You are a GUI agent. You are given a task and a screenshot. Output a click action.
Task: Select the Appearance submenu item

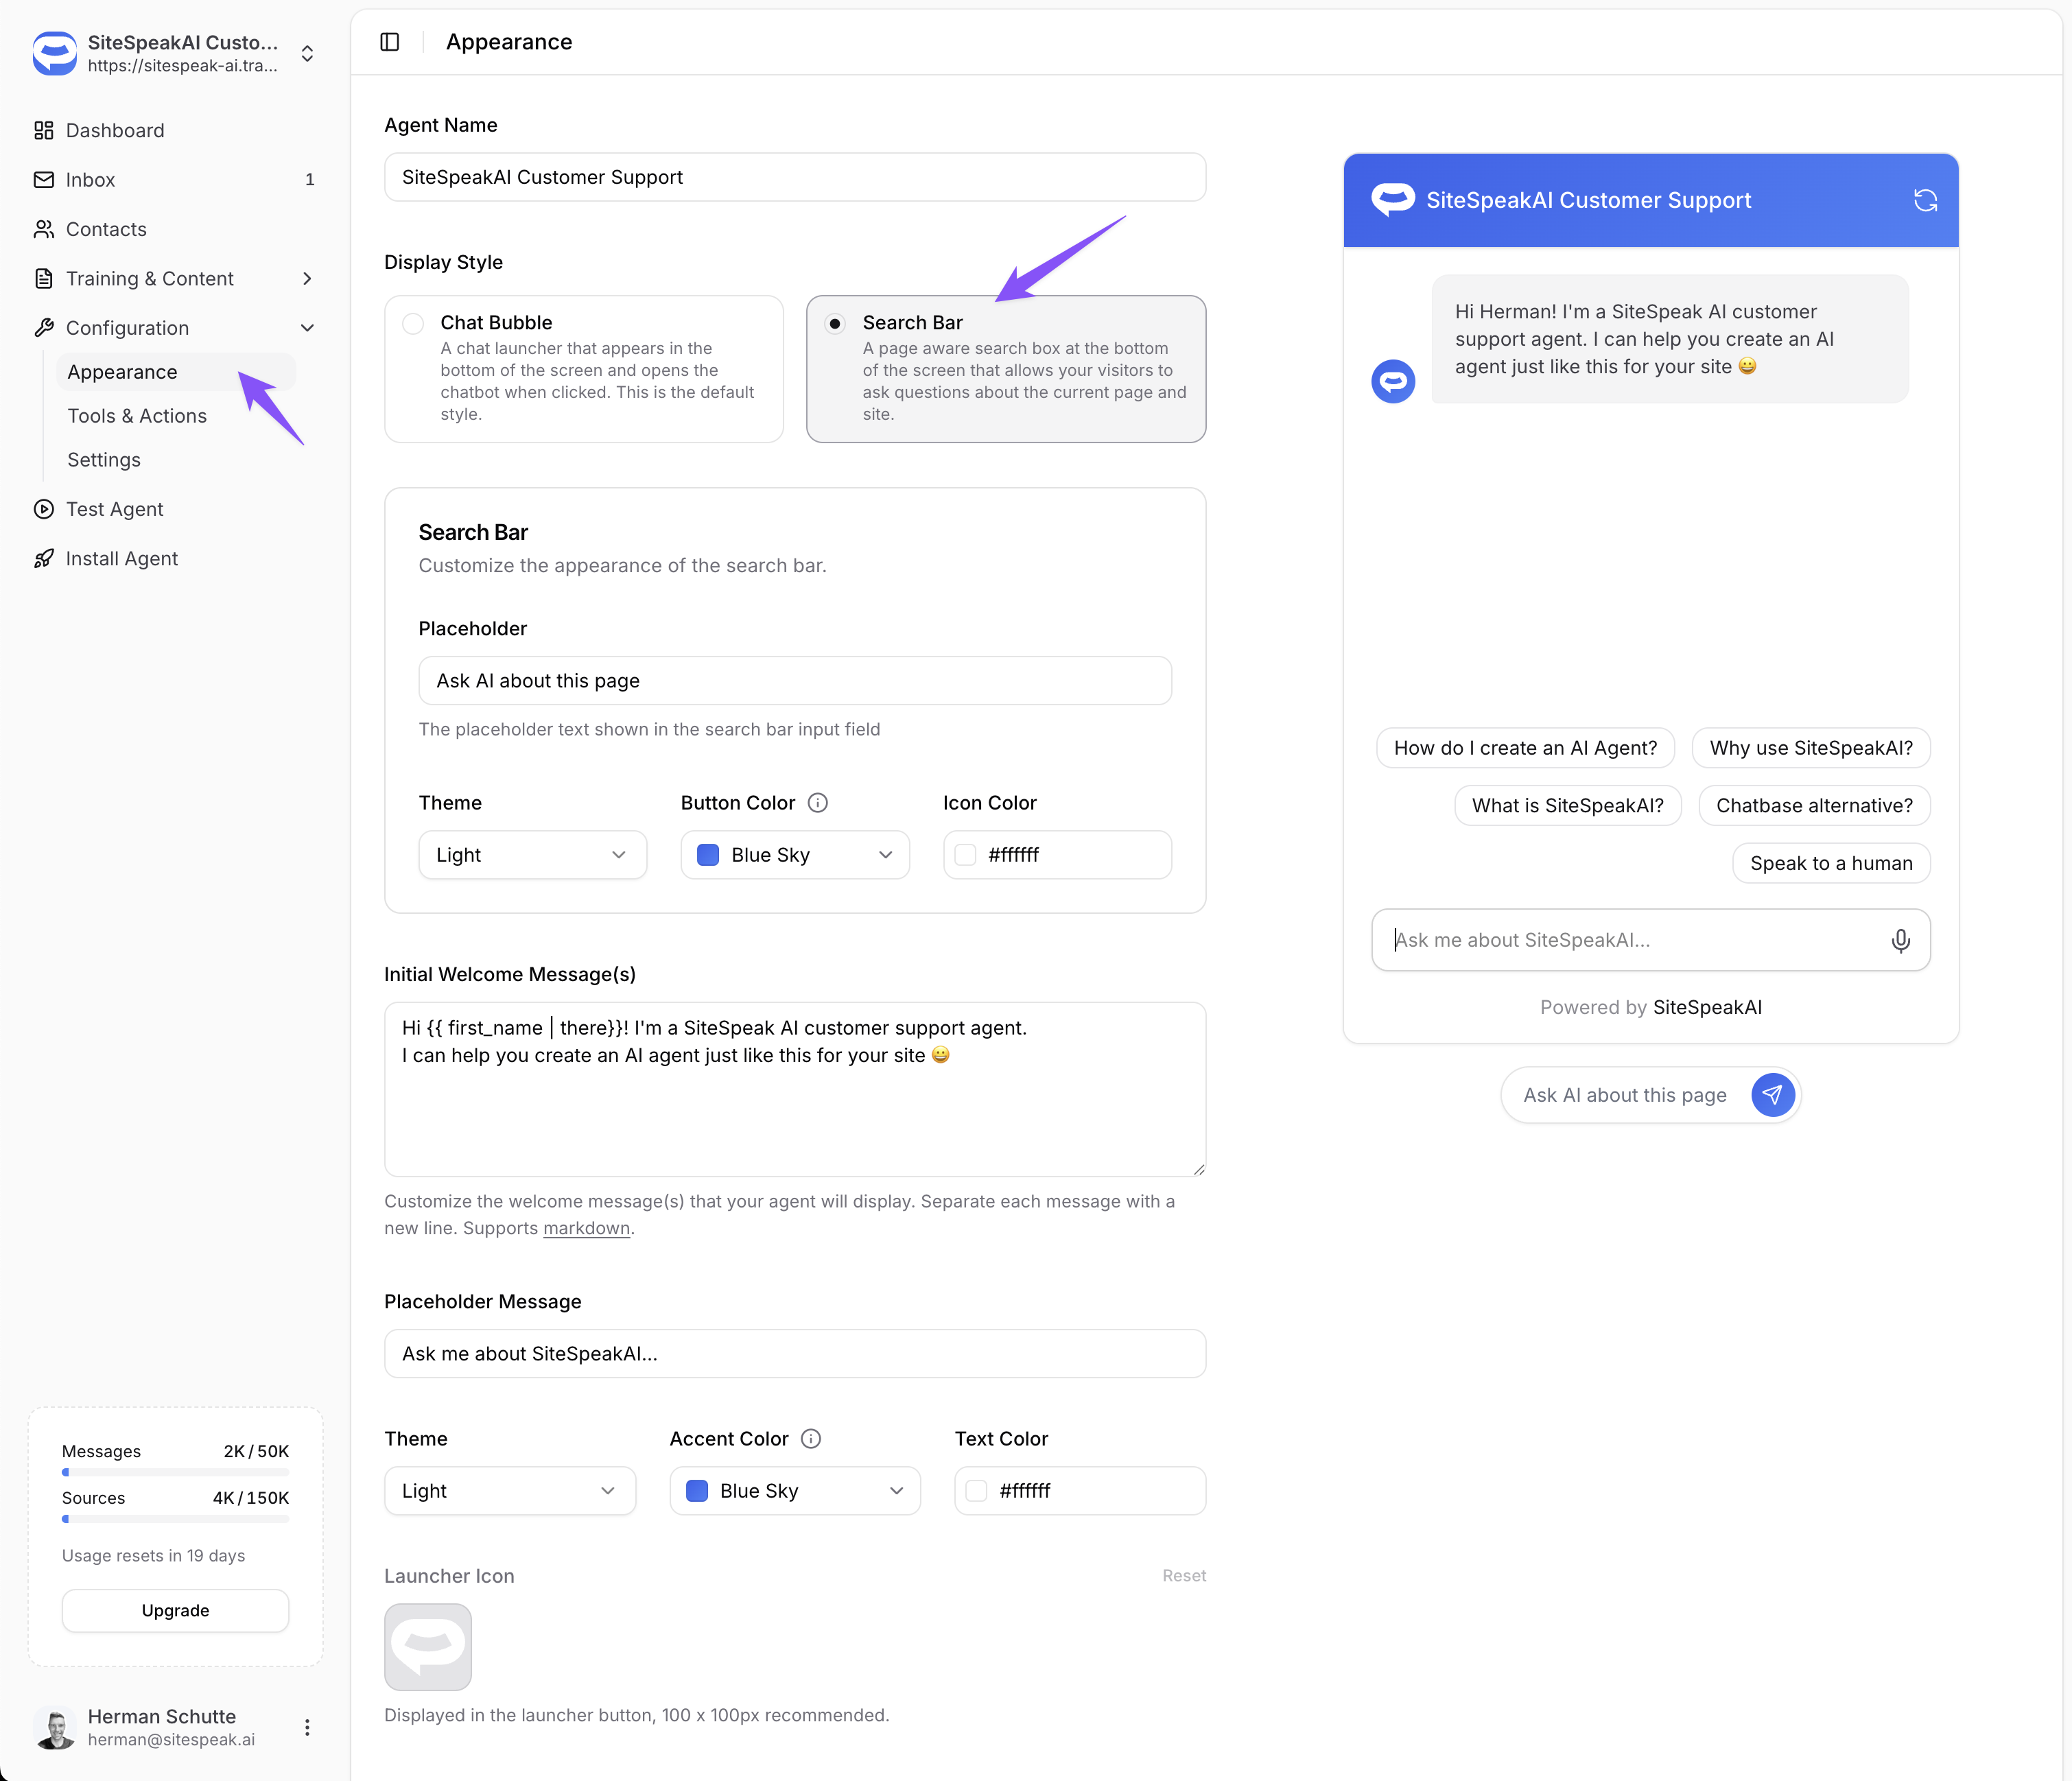176,372
